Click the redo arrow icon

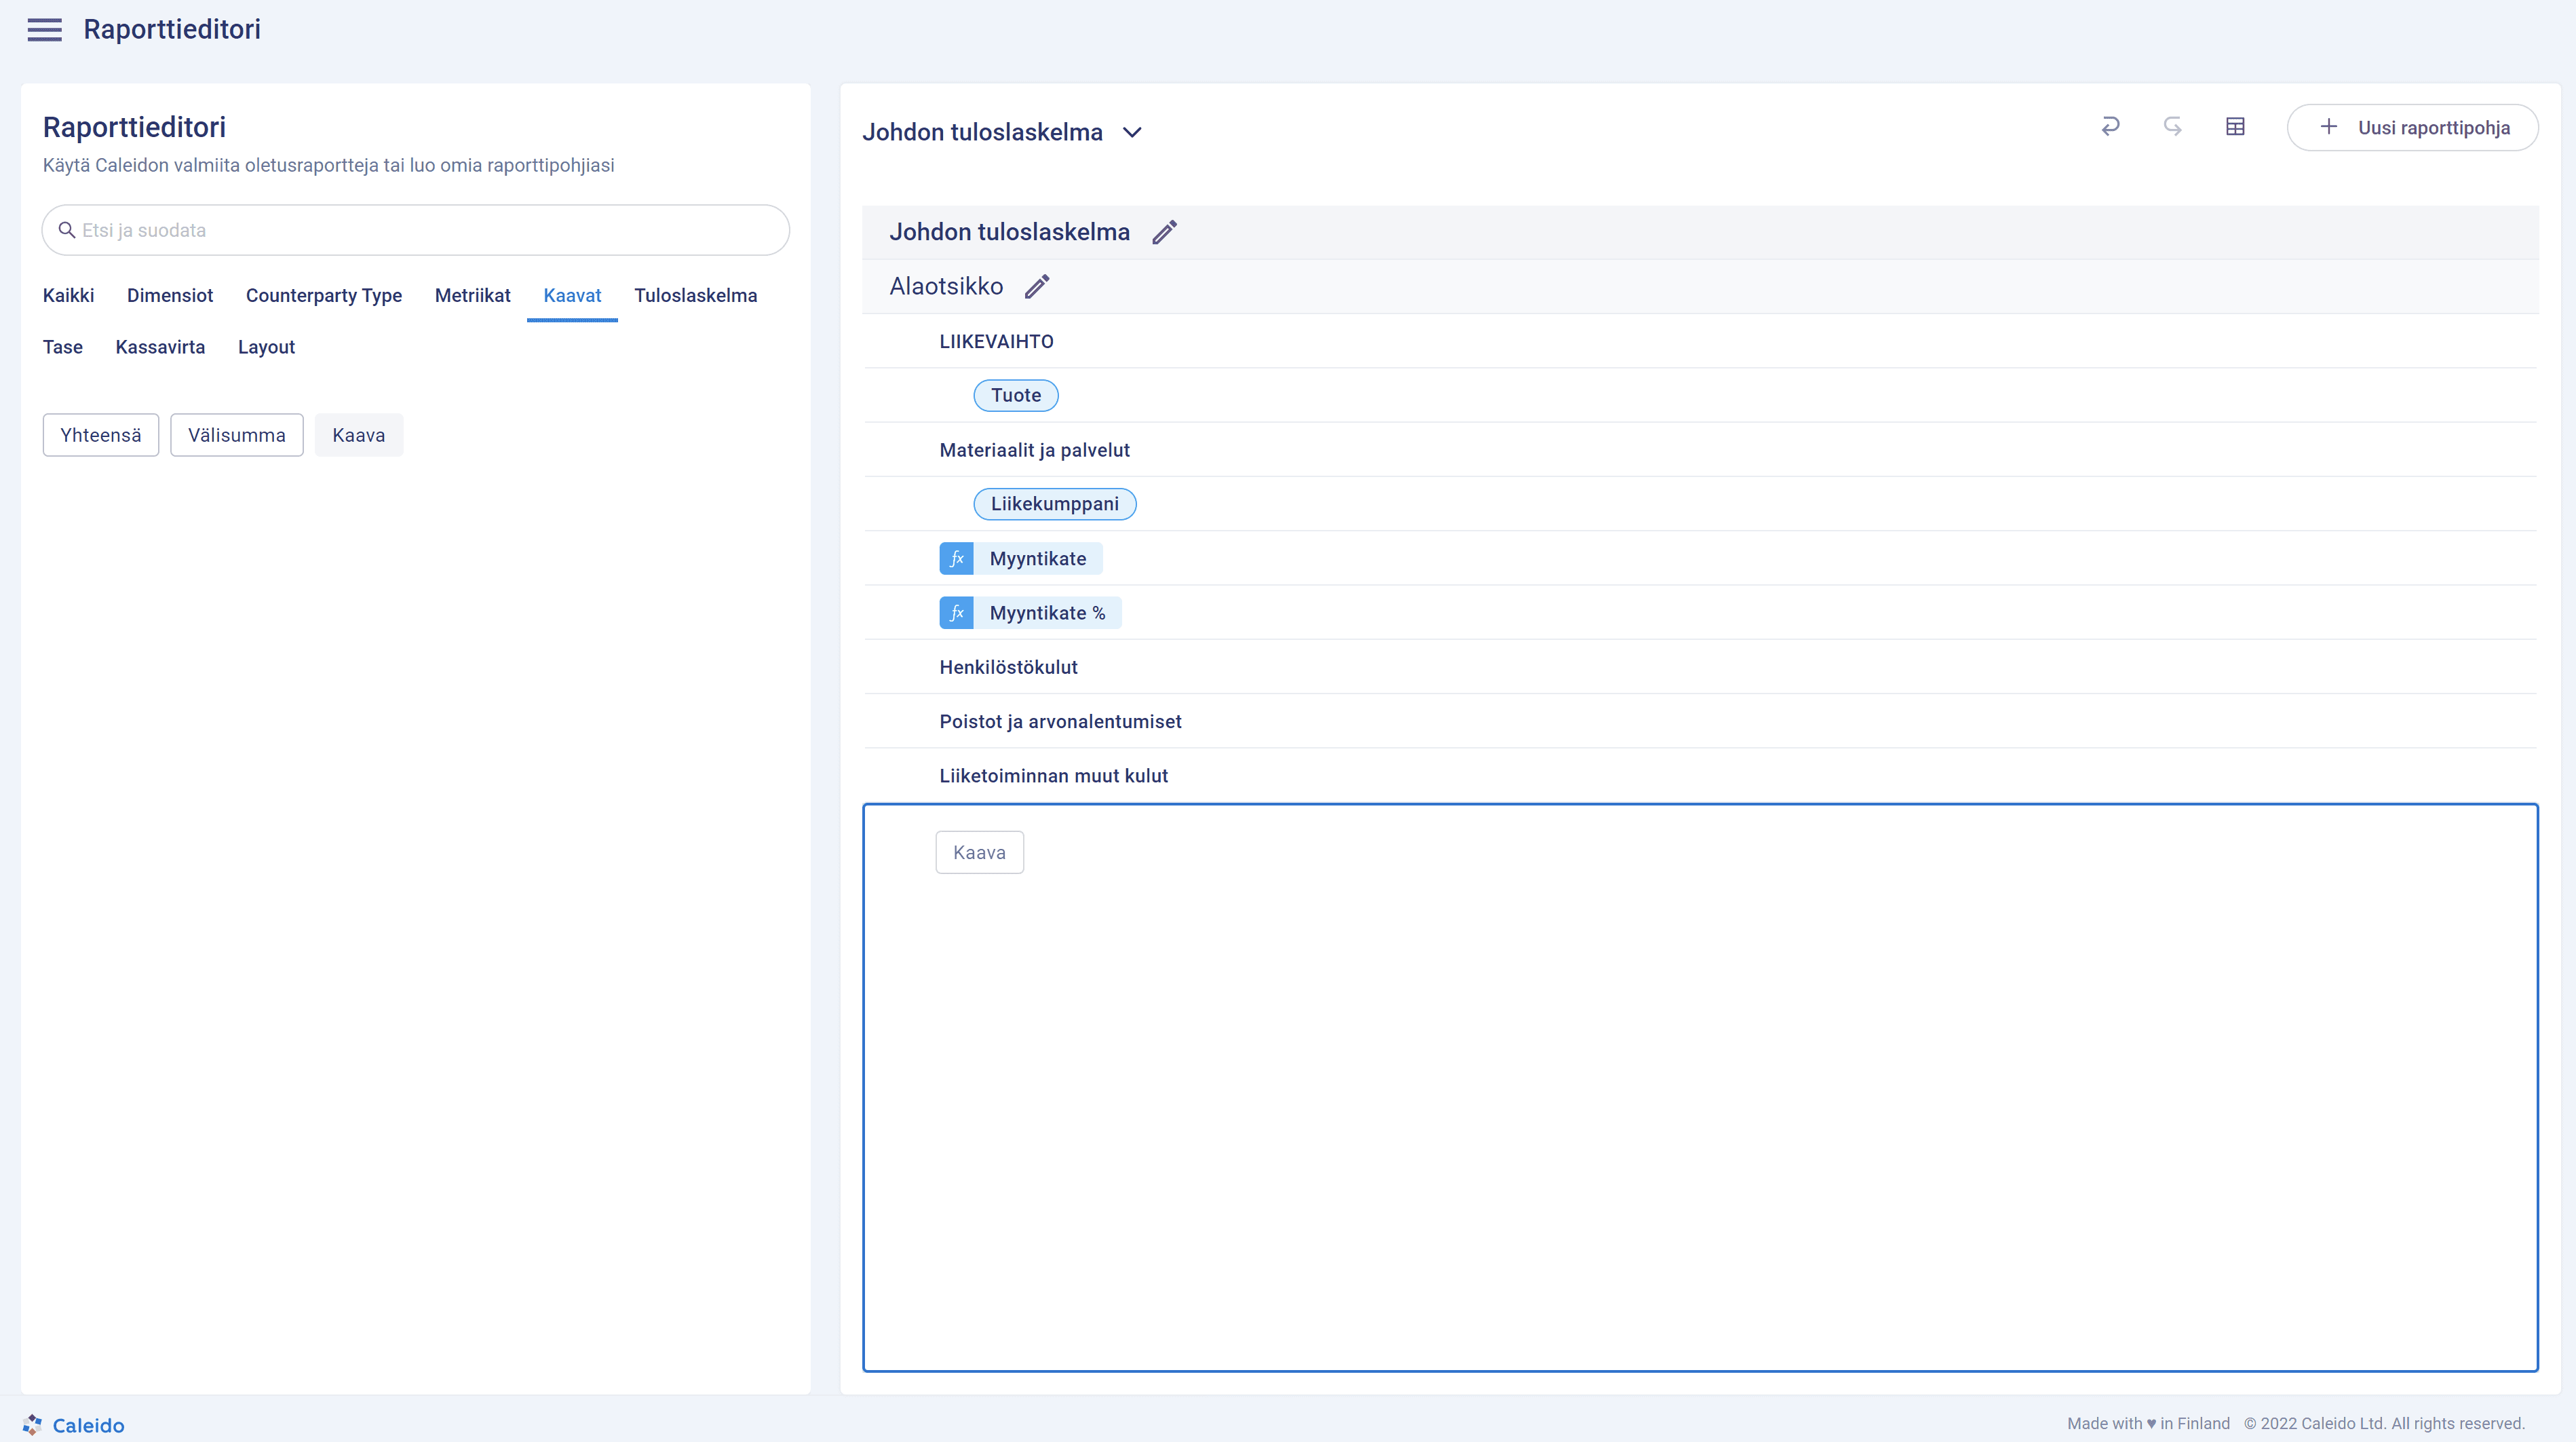tap(2172, 127)
